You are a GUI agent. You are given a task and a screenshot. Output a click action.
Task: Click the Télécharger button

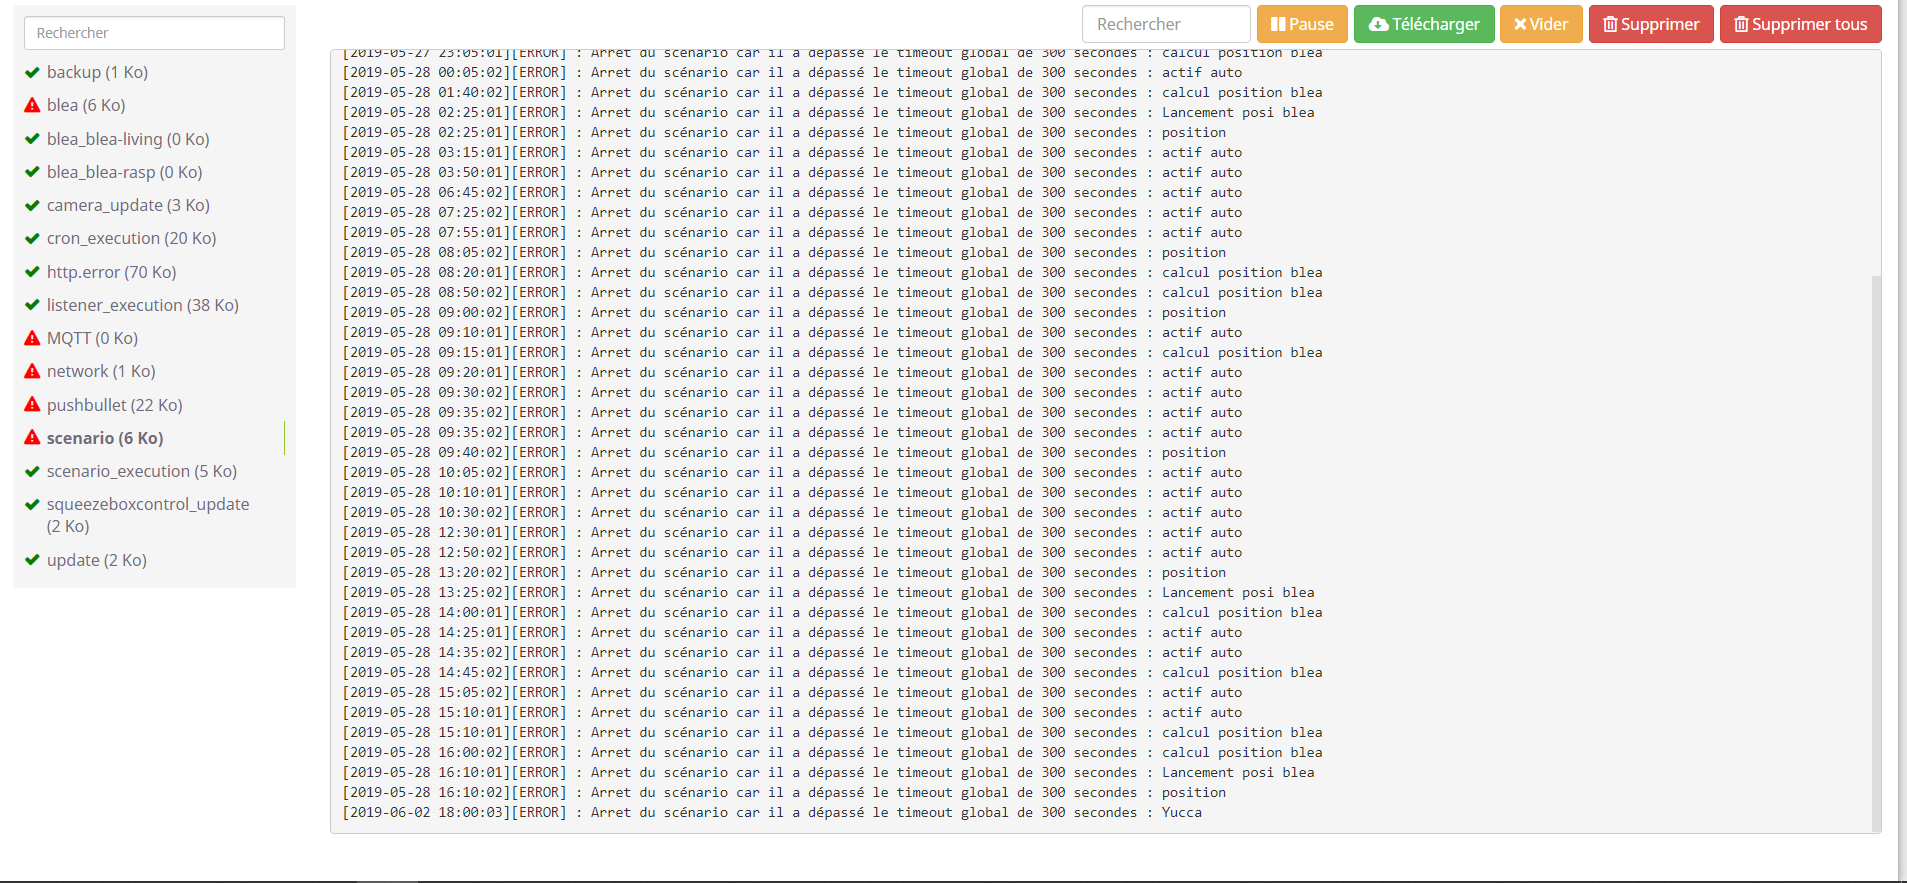(1424, 24)
